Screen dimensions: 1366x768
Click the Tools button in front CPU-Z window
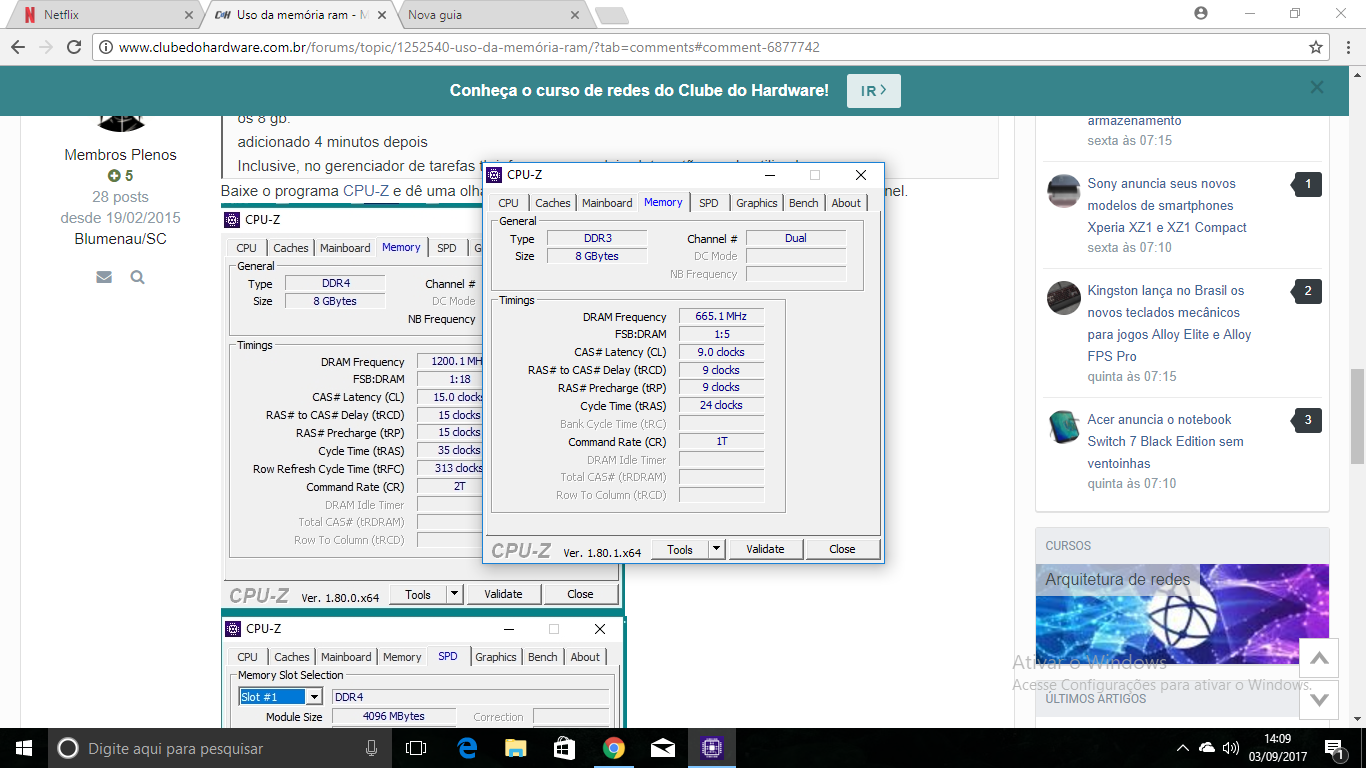point(680,549)
